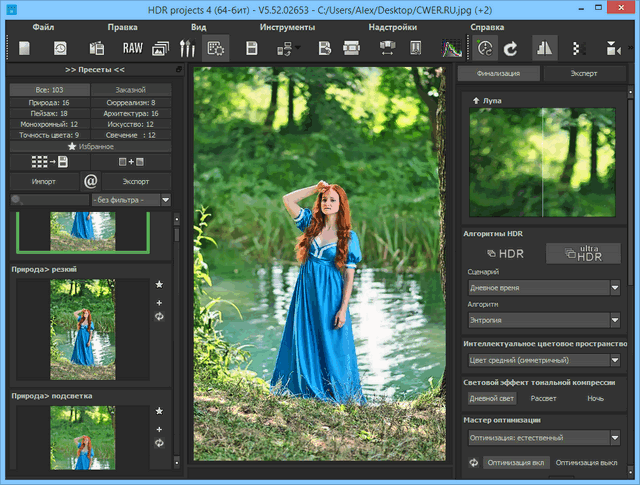Click refresh icon beside Природа> резкий preset
The image size is (640, 485).
tap(159, 316)
